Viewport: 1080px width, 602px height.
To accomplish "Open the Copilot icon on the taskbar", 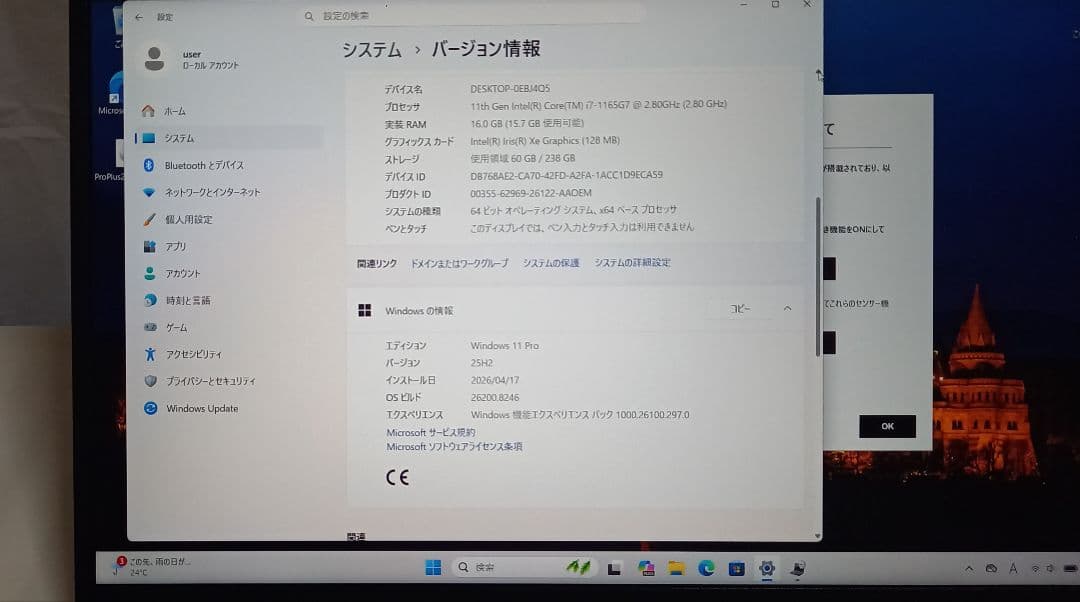I will click(645, 568).
